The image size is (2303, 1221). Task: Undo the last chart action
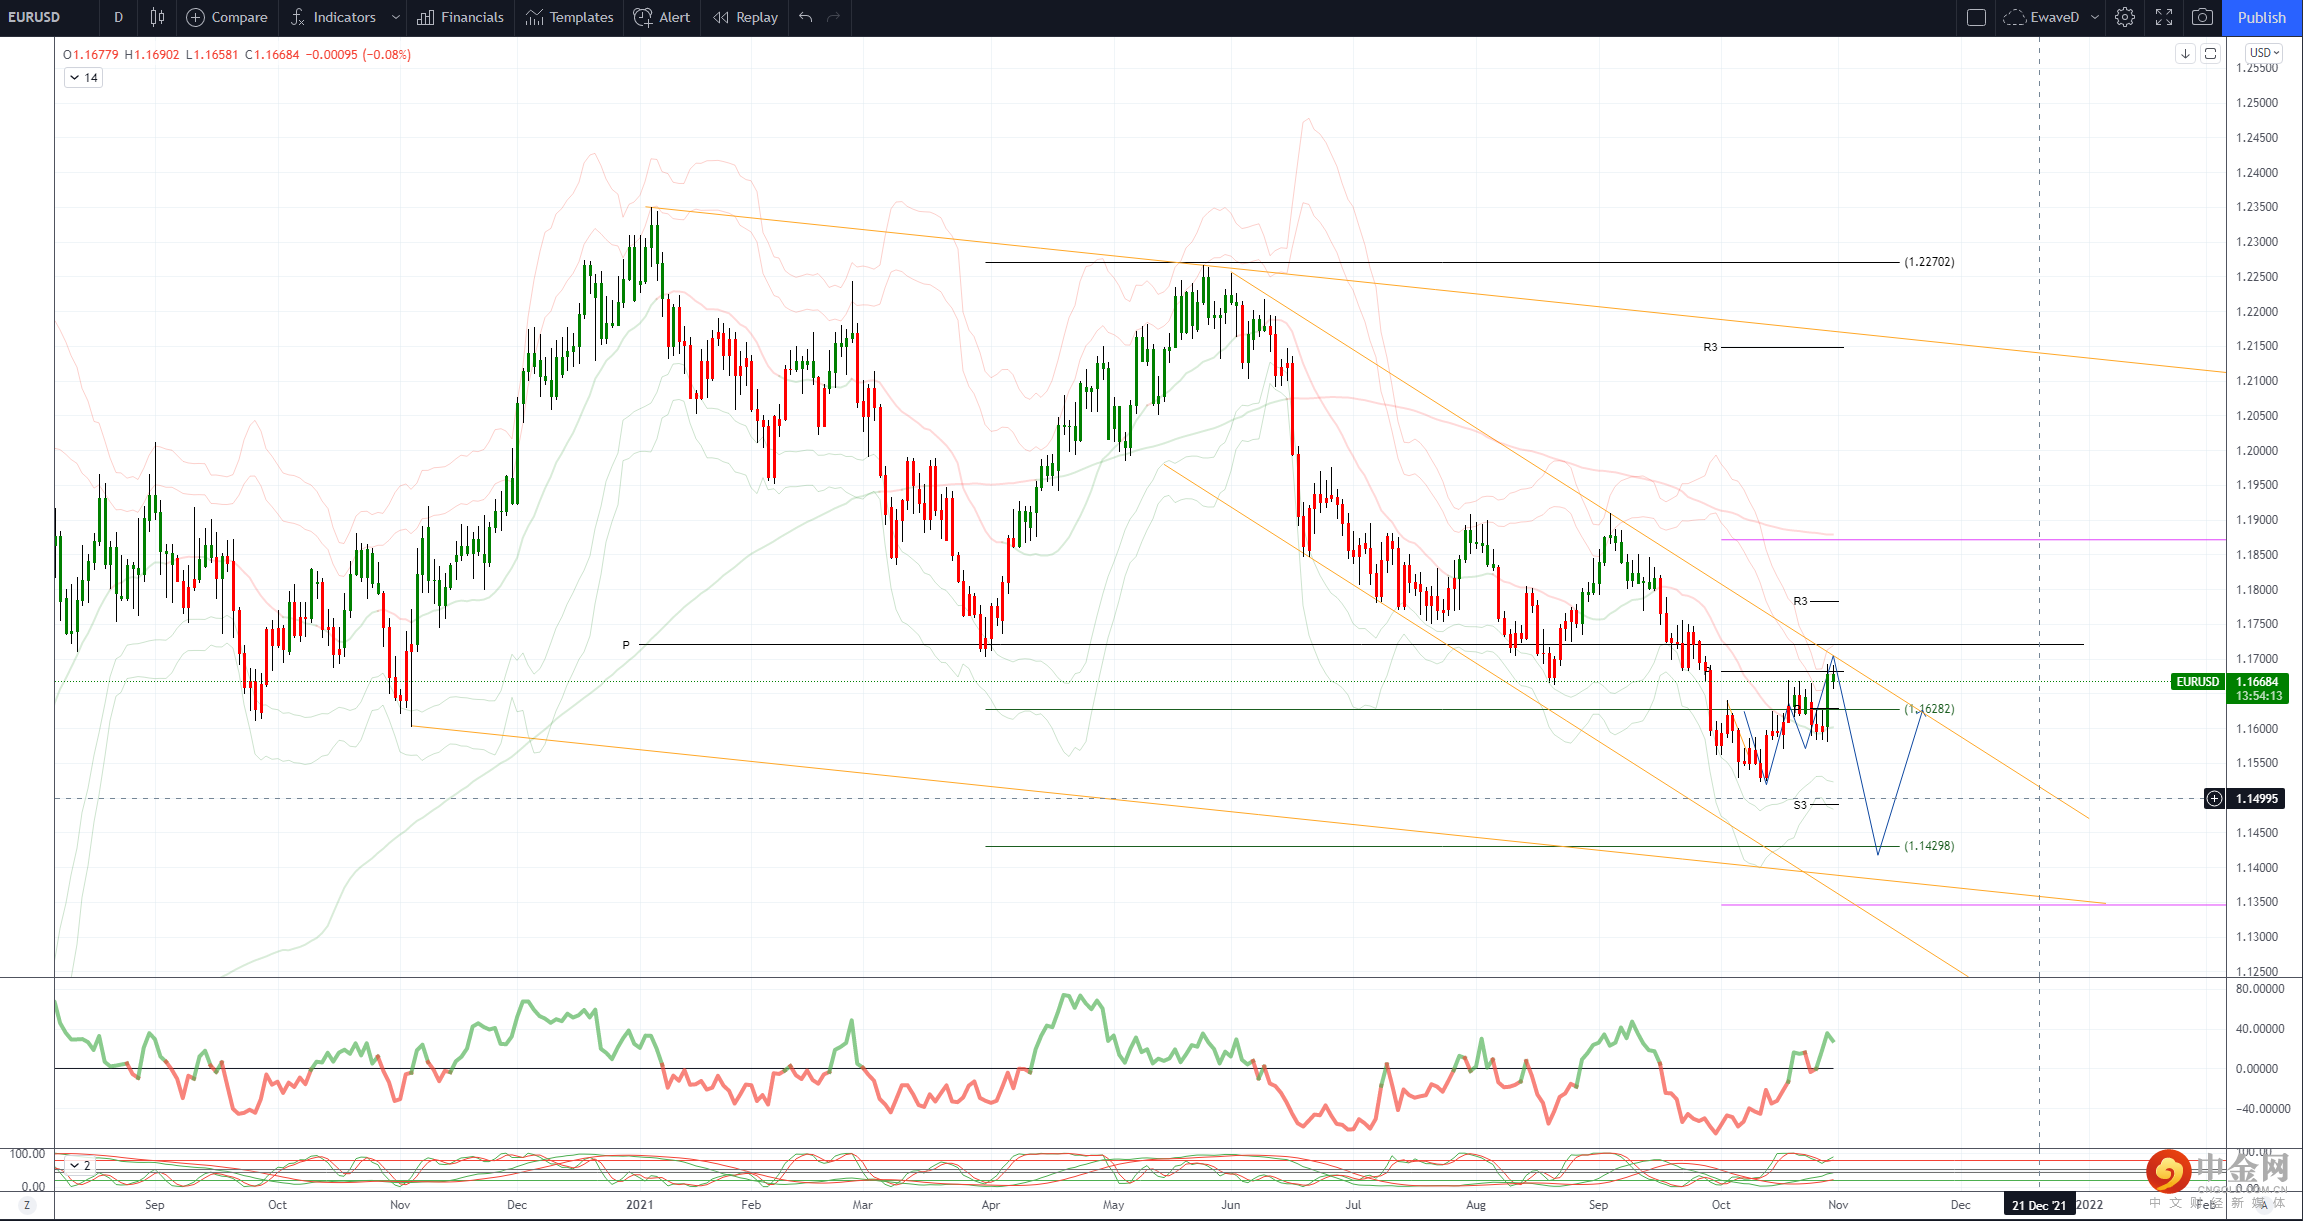point(806,17)
